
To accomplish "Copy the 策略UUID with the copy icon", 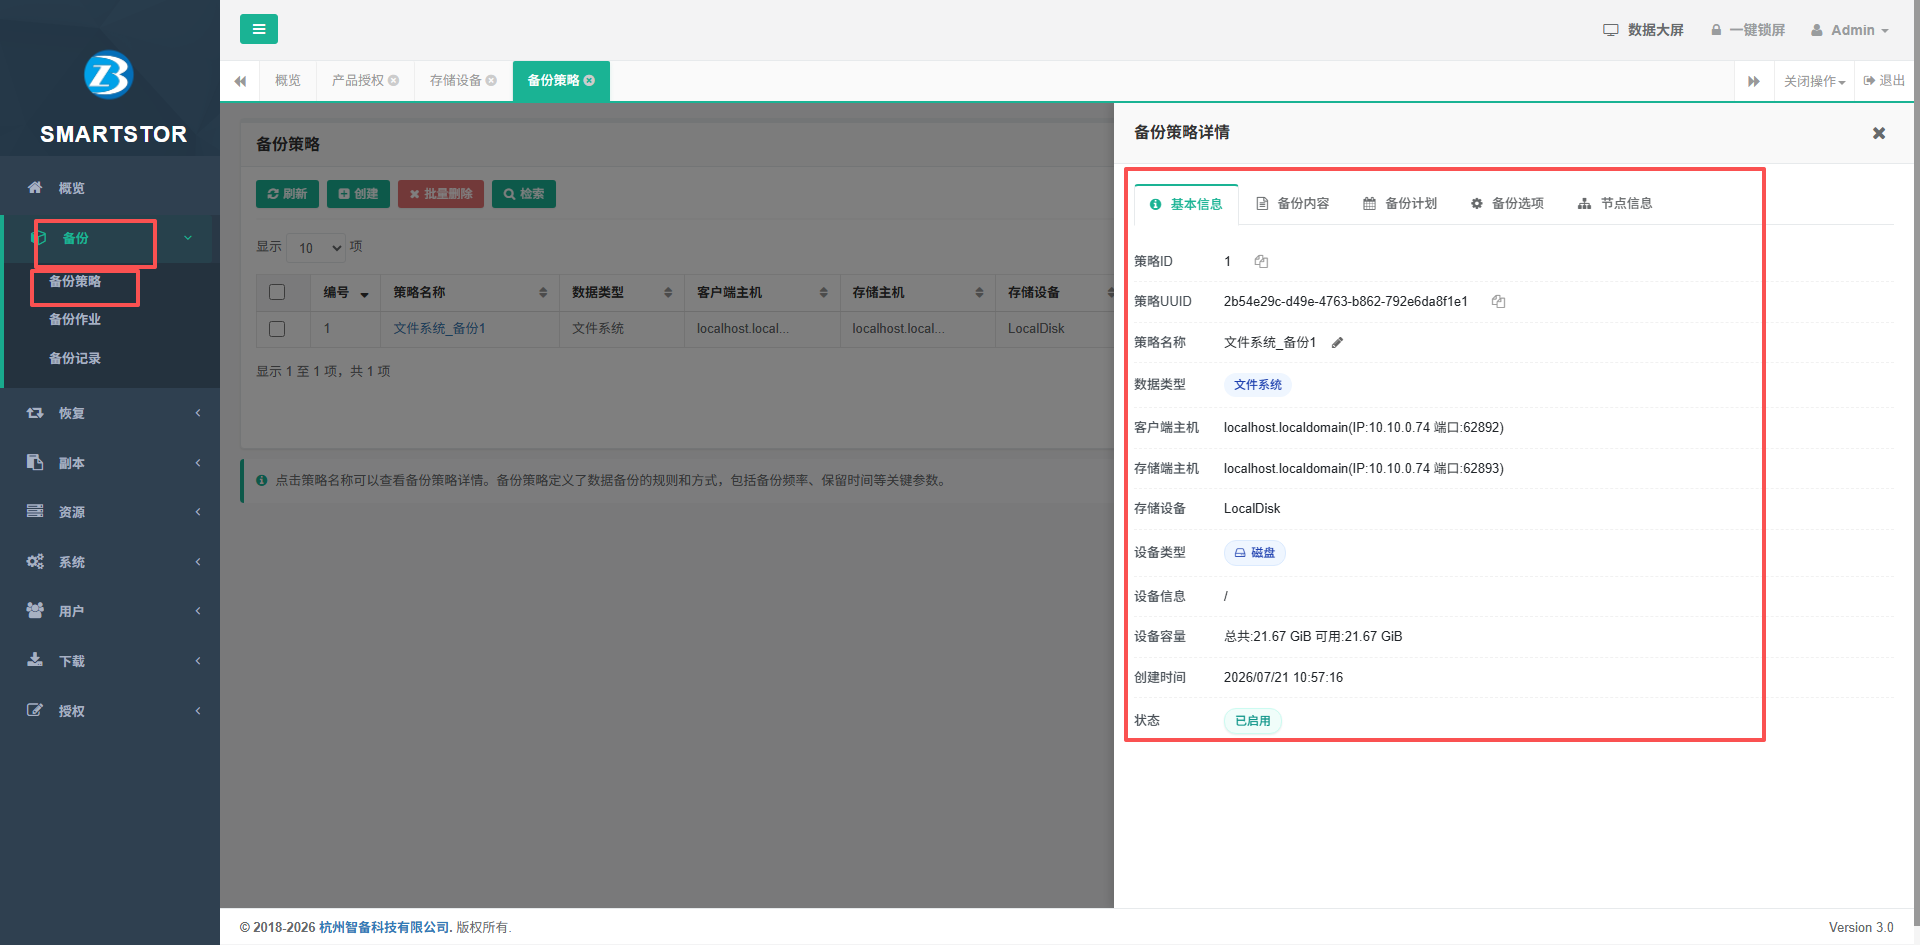I will click(x=1498, y=301).
